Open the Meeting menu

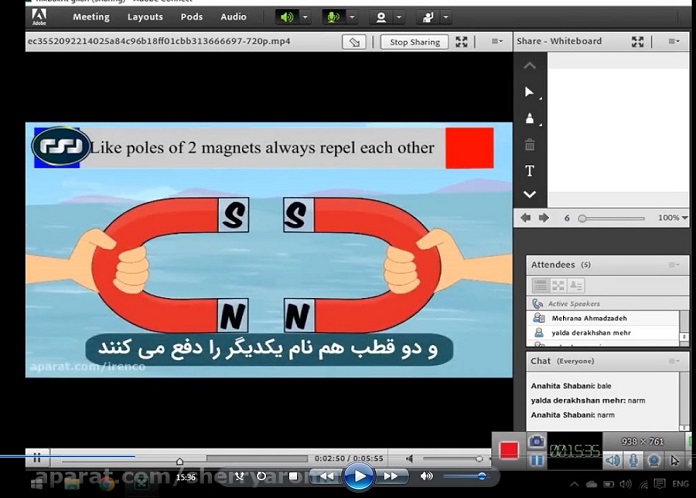click(91, 17)
